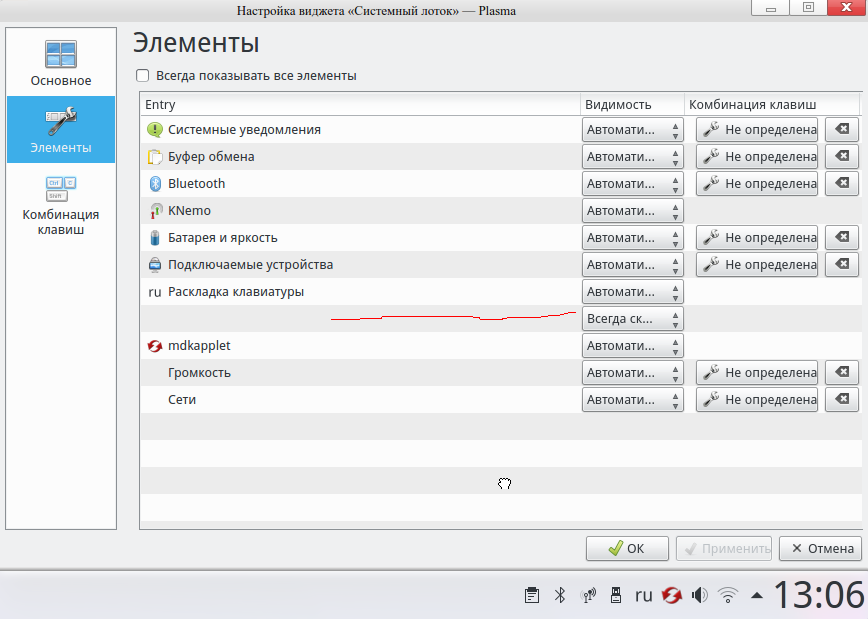Select the Громкость entry text

(199, 373)
